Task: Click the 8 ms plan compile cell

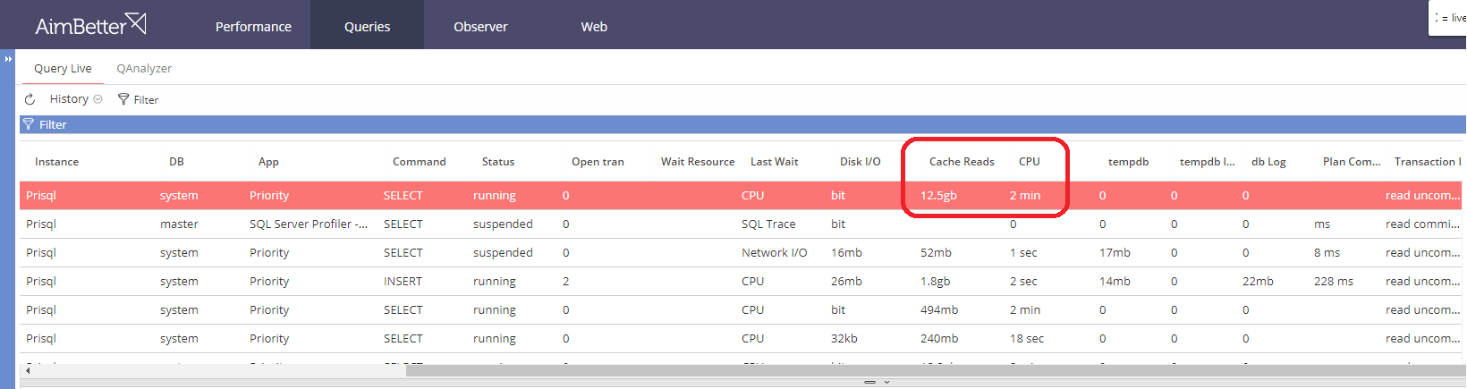Action: tap(1327, 252)
